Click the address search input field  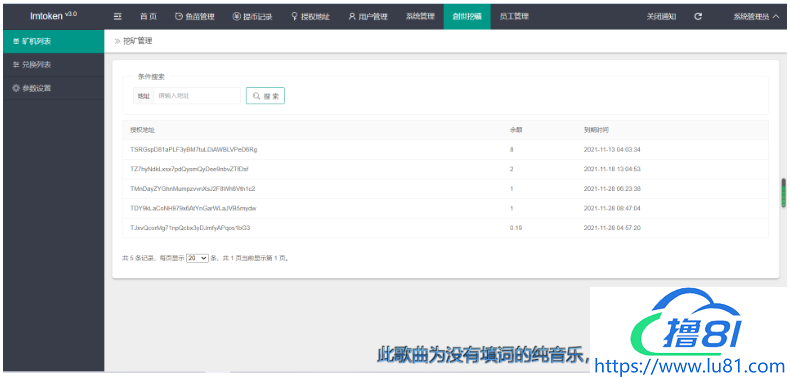[196, 96]
